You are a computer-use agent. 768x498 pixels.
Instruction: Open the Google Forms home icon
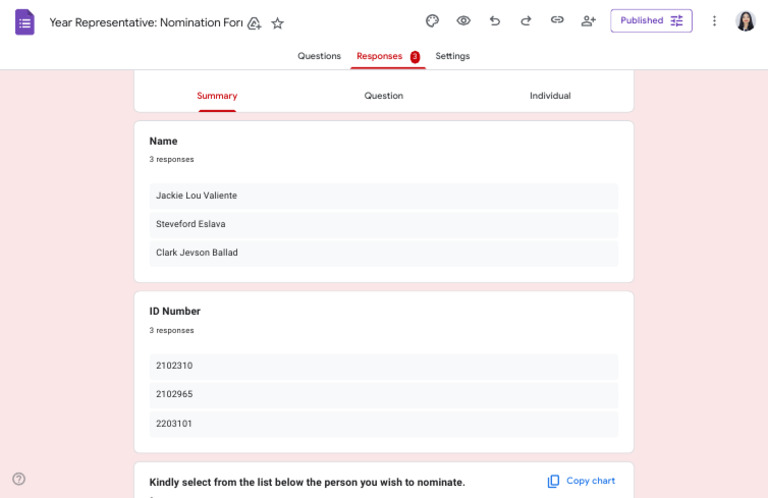click(24, 22)
